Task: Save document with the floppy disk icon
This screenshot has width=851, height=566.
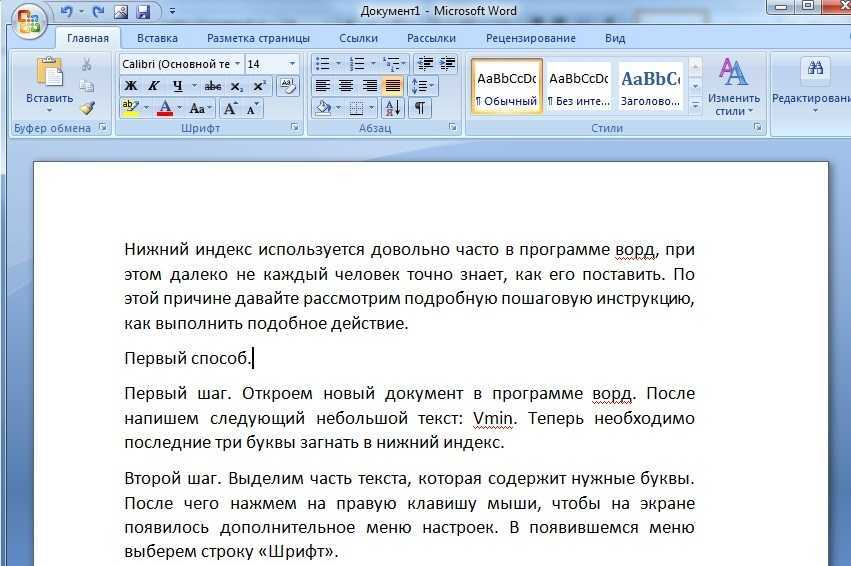Action: tap(143, 11)
